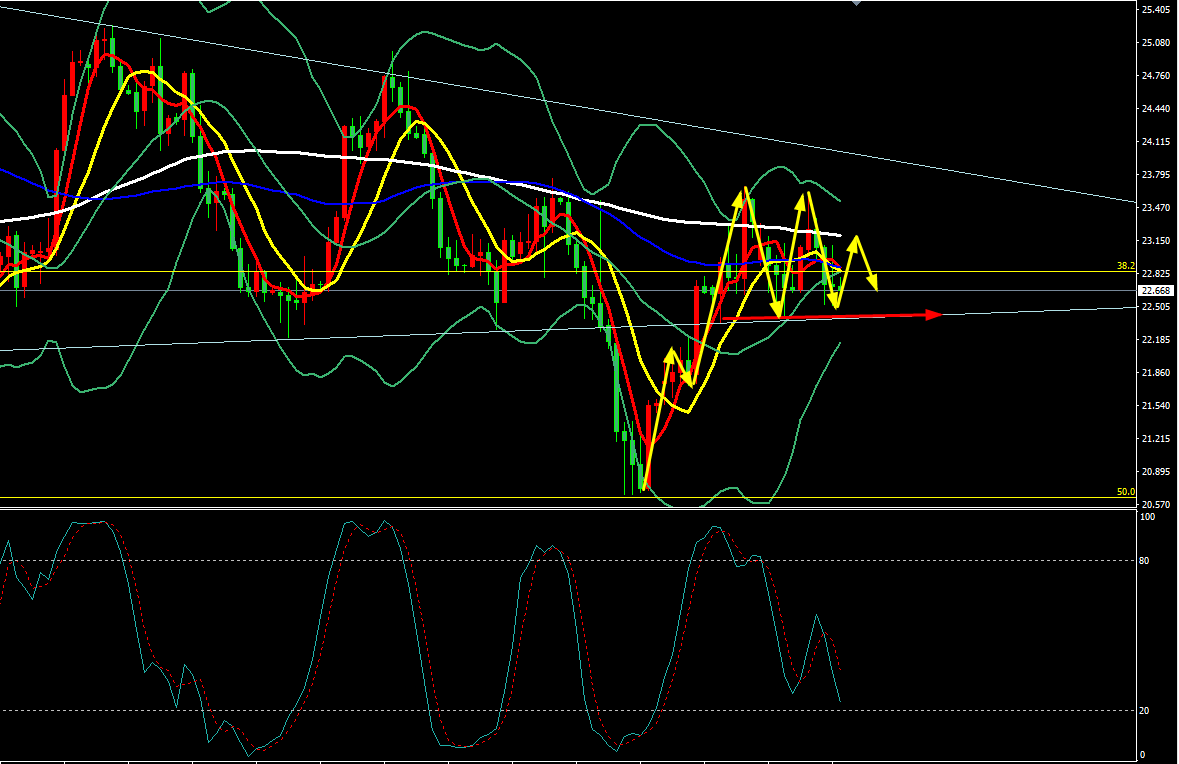Click the stochastic 80 level label
The height and width of the screenshot is (764, 1179).
pyautogui.click(x=1148, y=561)
